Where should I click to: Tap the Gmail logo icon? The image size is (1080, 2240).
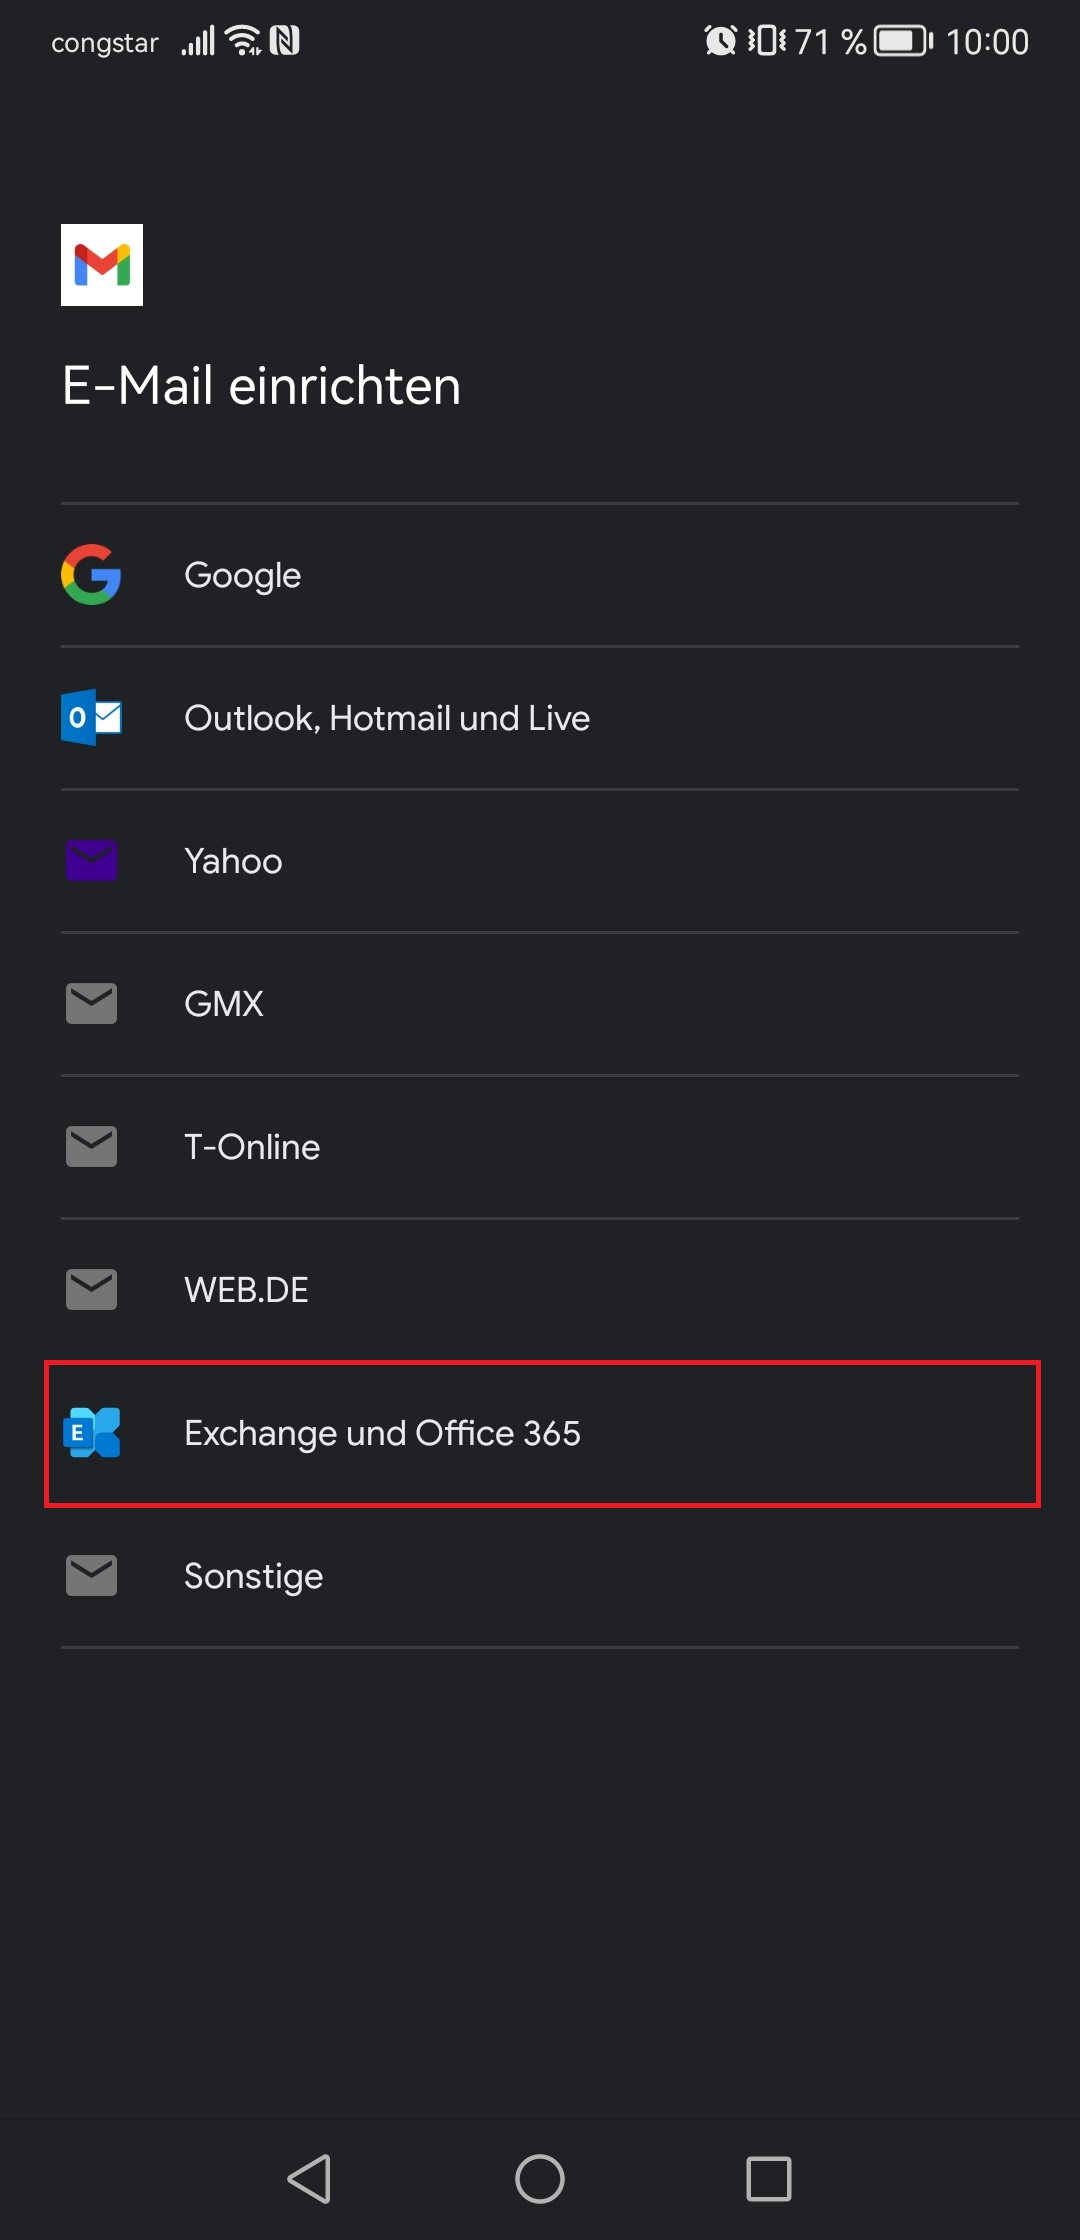click(102, 265)
